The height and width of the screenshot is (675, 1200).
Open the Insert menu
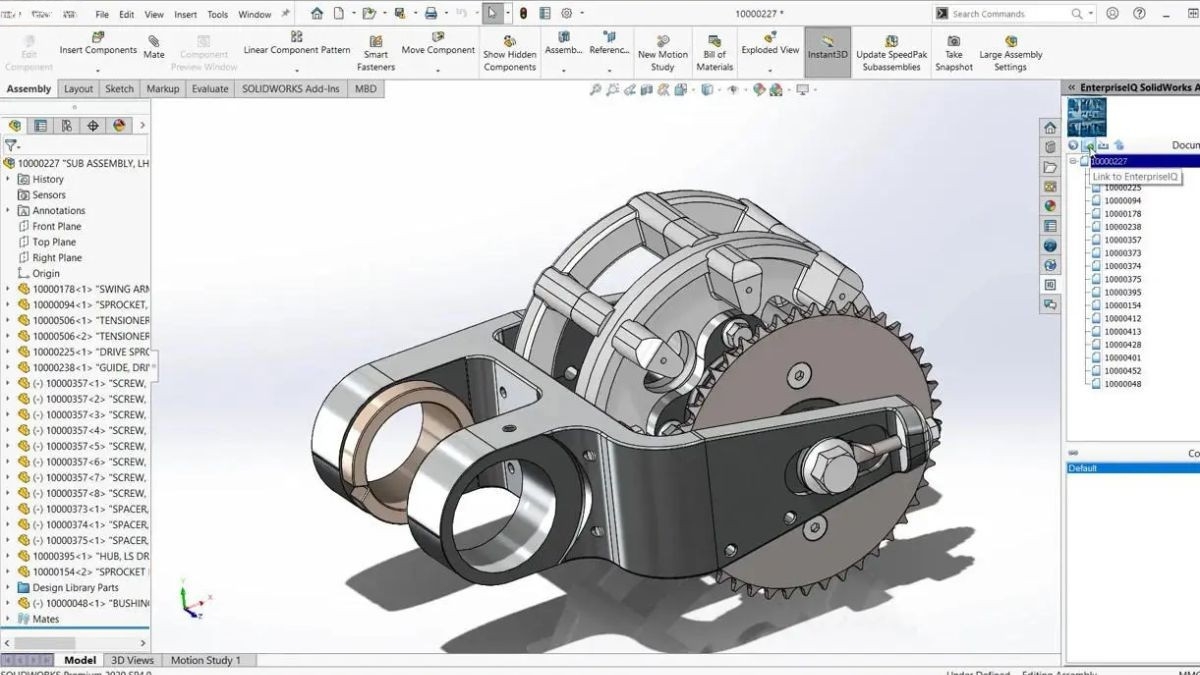click(185, 14)
